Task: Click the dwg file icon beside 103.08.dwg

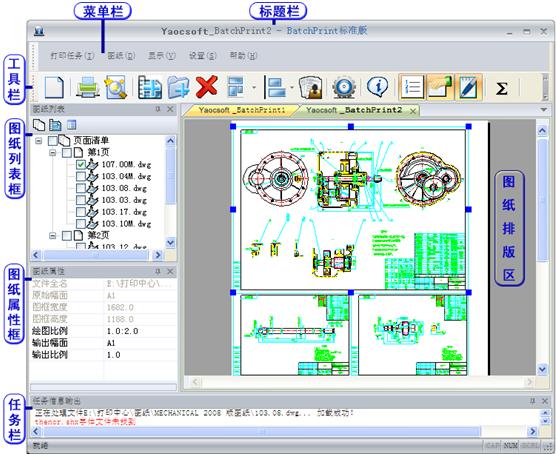Action: coord(93,188)
